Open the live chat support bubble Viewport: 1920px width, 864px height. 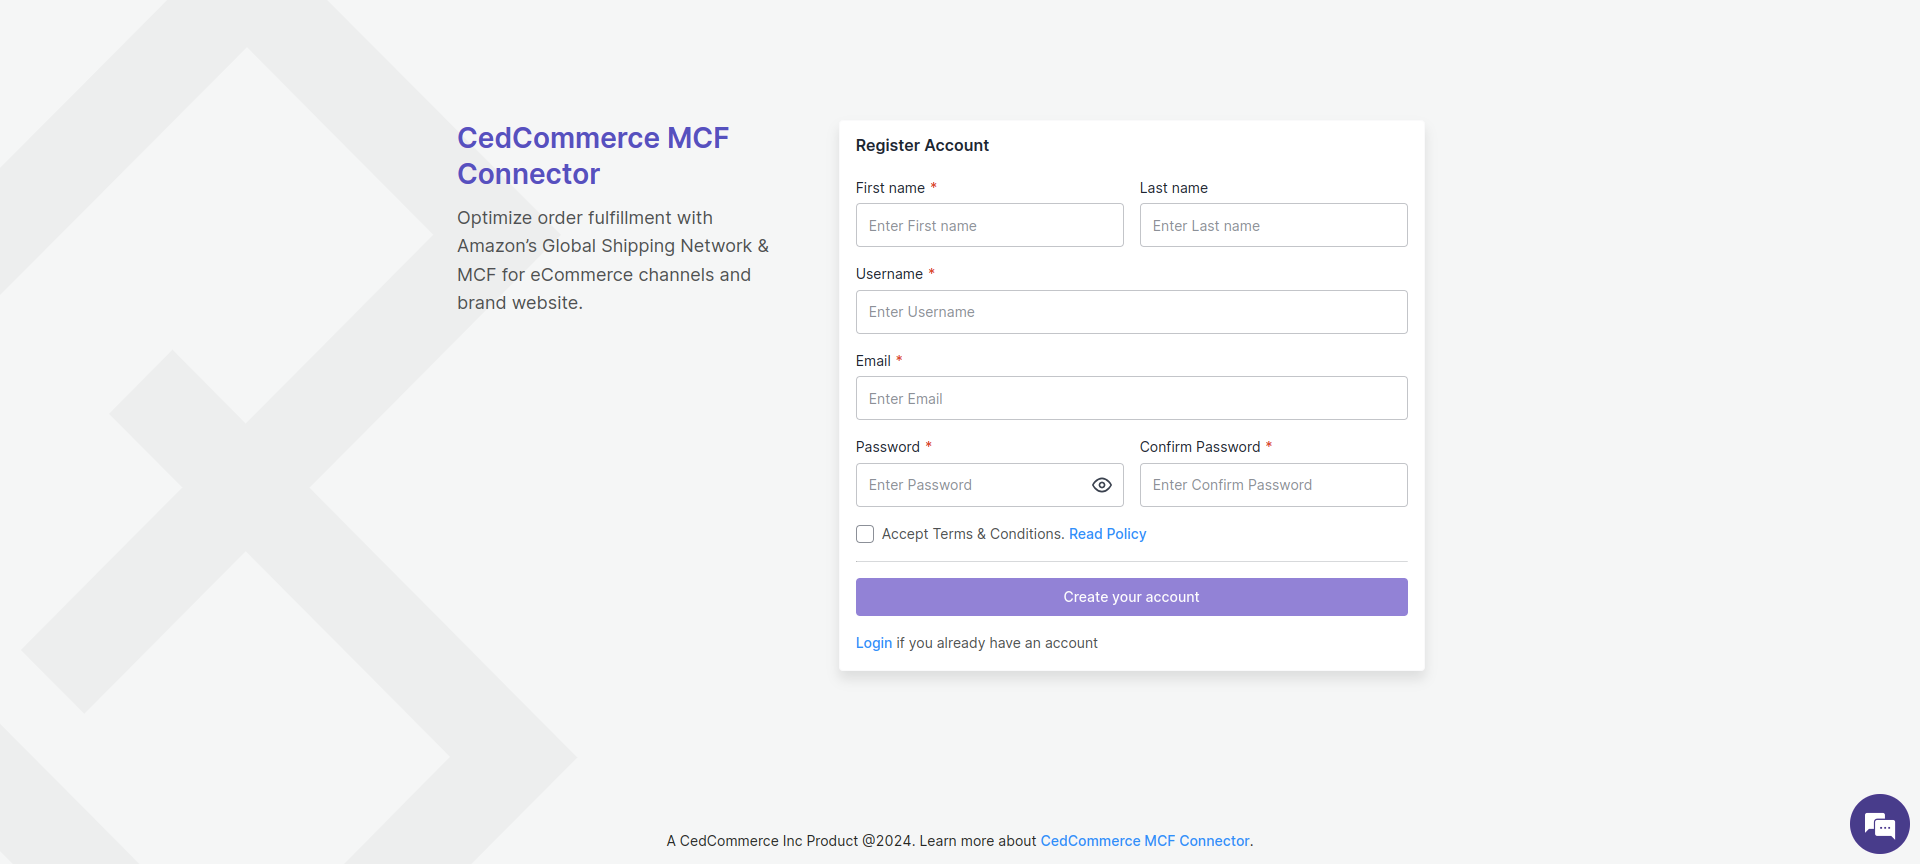(1879, 824)
